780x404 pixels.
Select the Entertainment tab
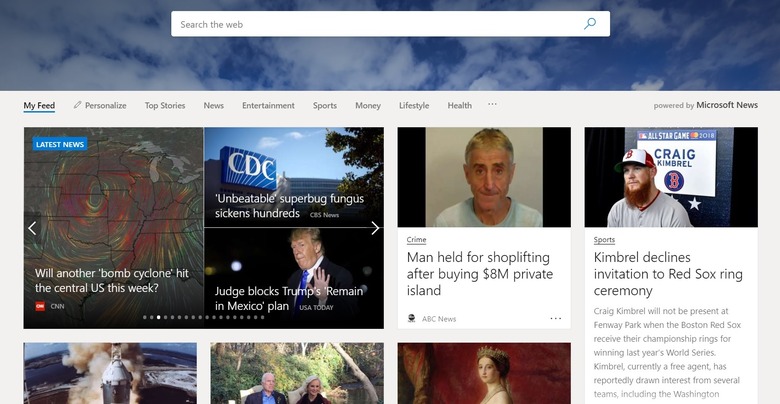tap(268, 105)
